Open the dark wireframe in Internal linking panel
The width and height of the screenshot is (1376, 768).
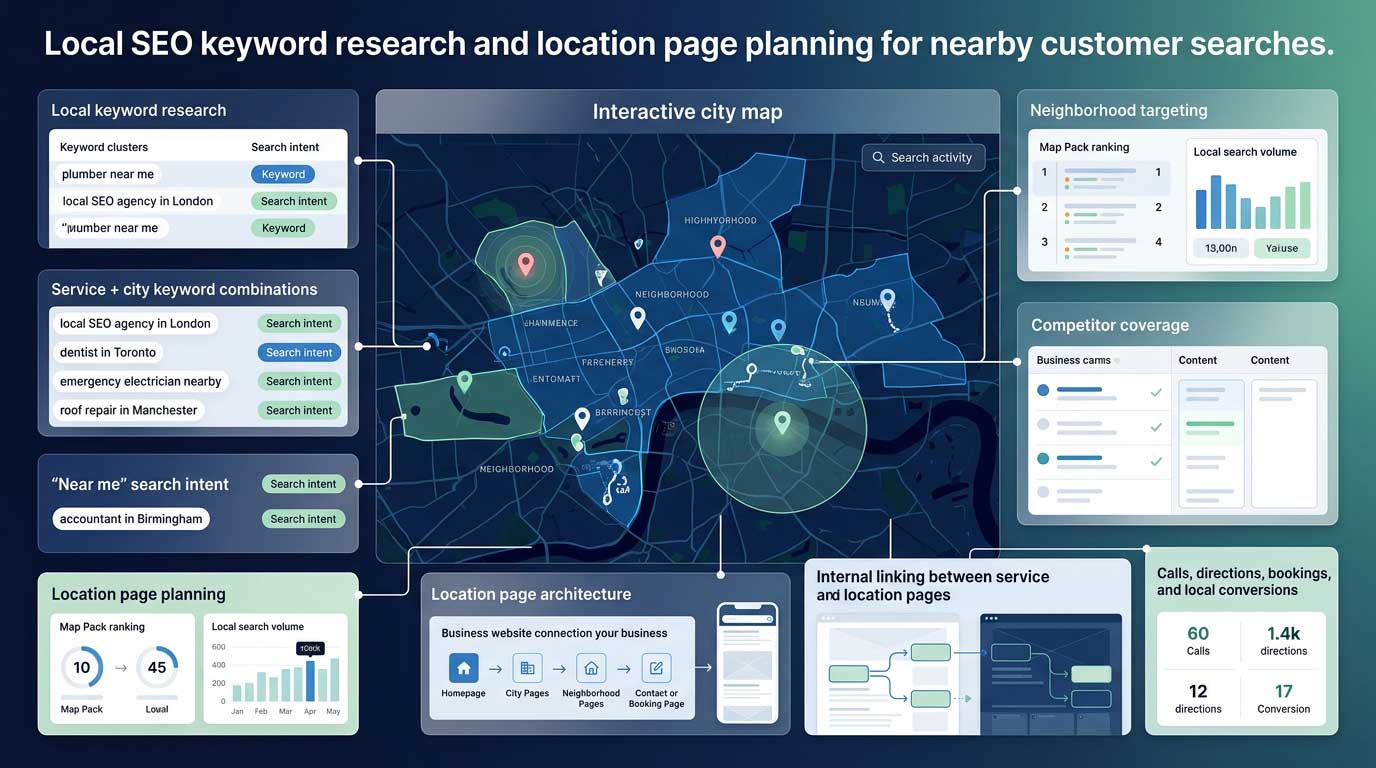[1051, 674]
